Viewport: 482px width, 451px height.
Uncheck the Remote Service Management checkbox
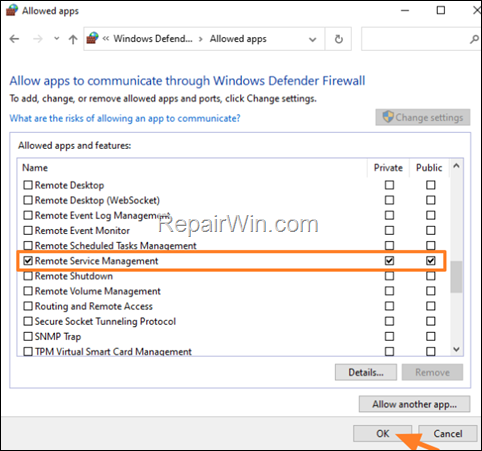28,261
